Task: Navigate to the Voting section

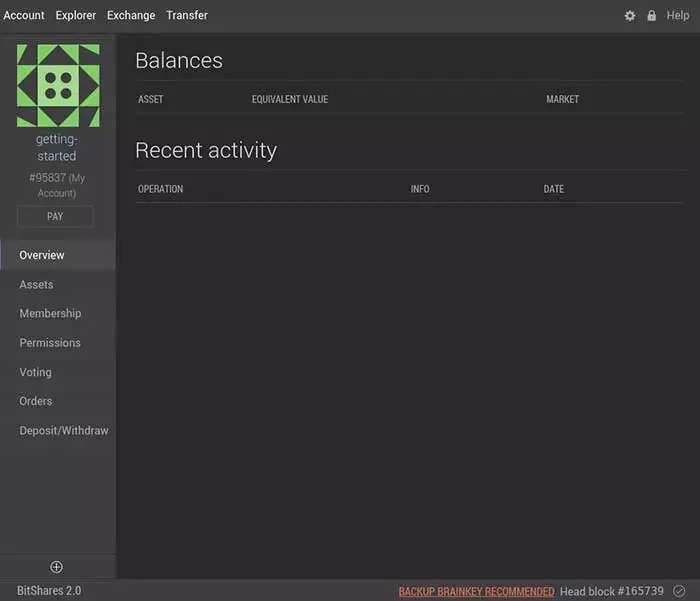Action: click(x=35, y=372)
